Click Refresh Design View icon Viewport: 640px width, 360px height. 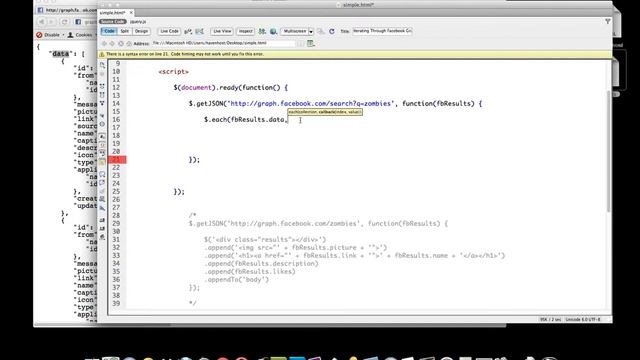point(332,31)
